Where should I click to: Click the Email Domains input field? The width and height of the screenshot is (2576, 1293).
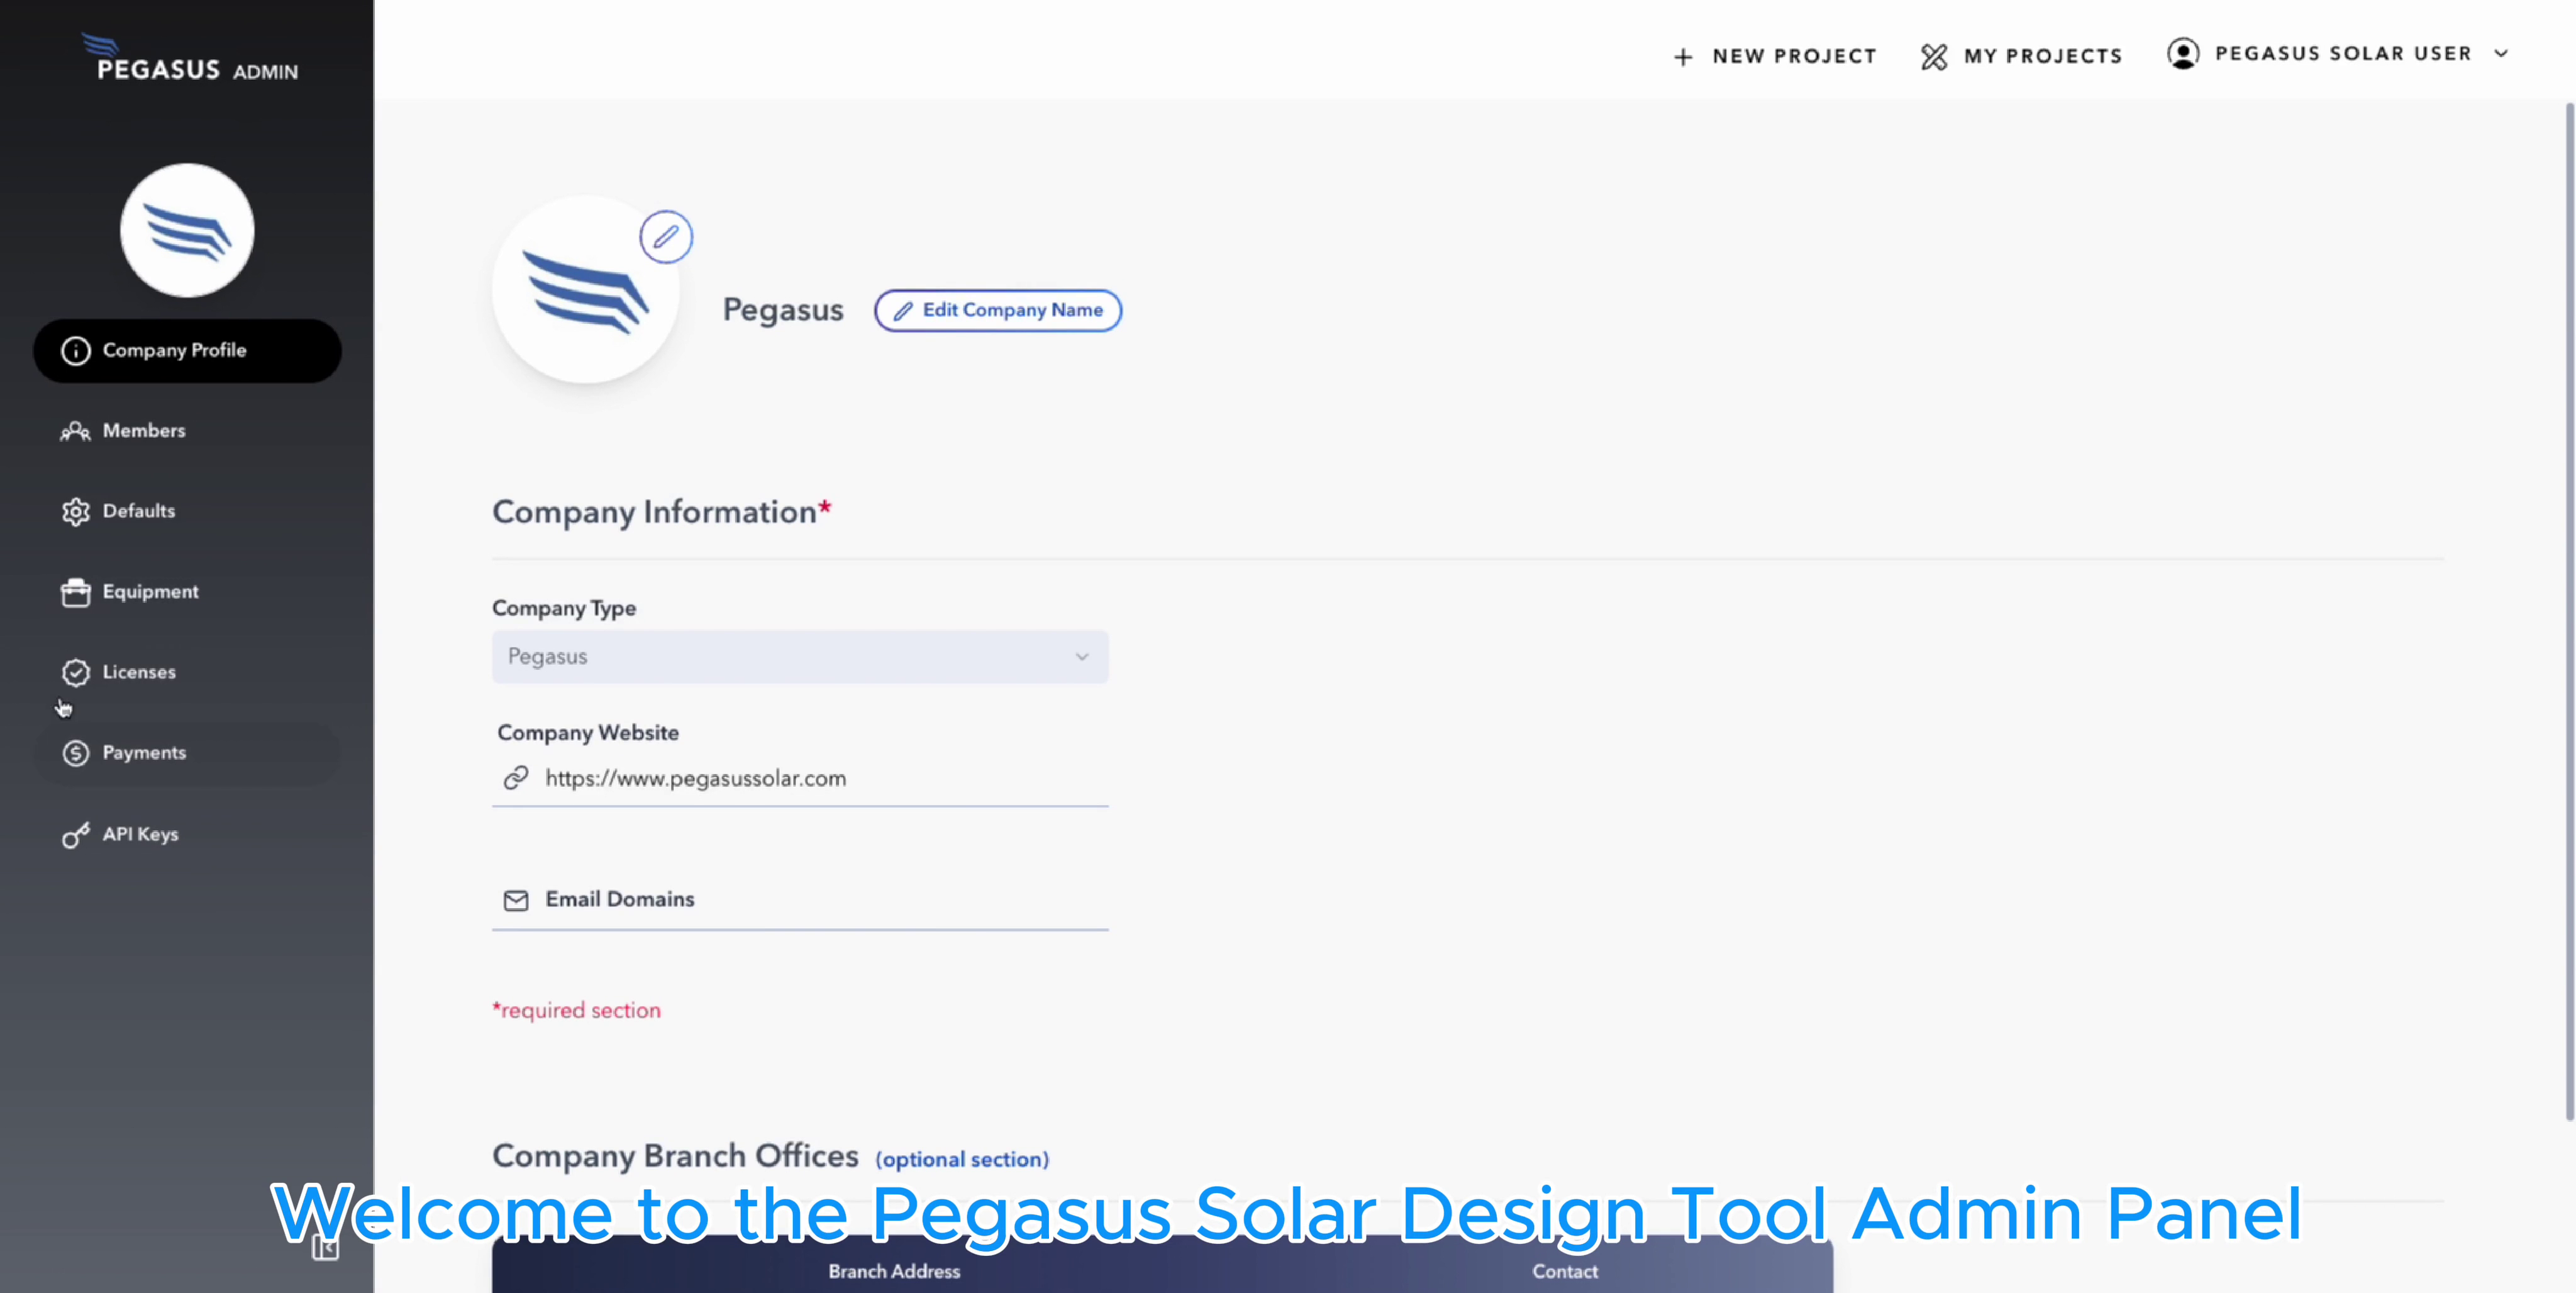(800, 899)
